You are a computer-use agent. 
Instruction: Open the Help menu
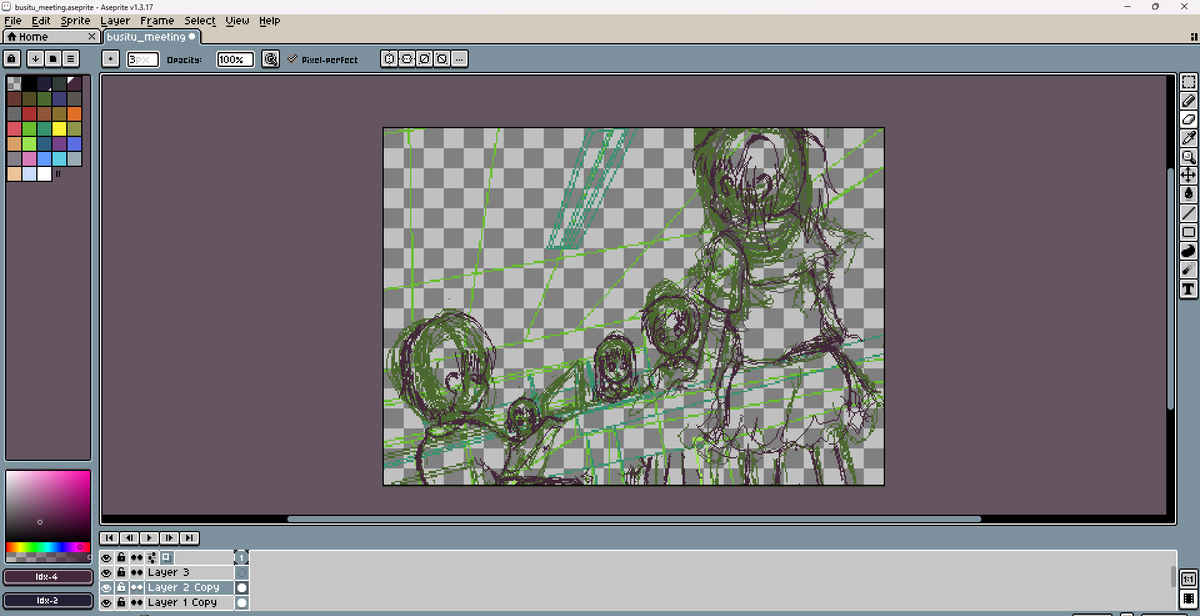tap(270, 20)
